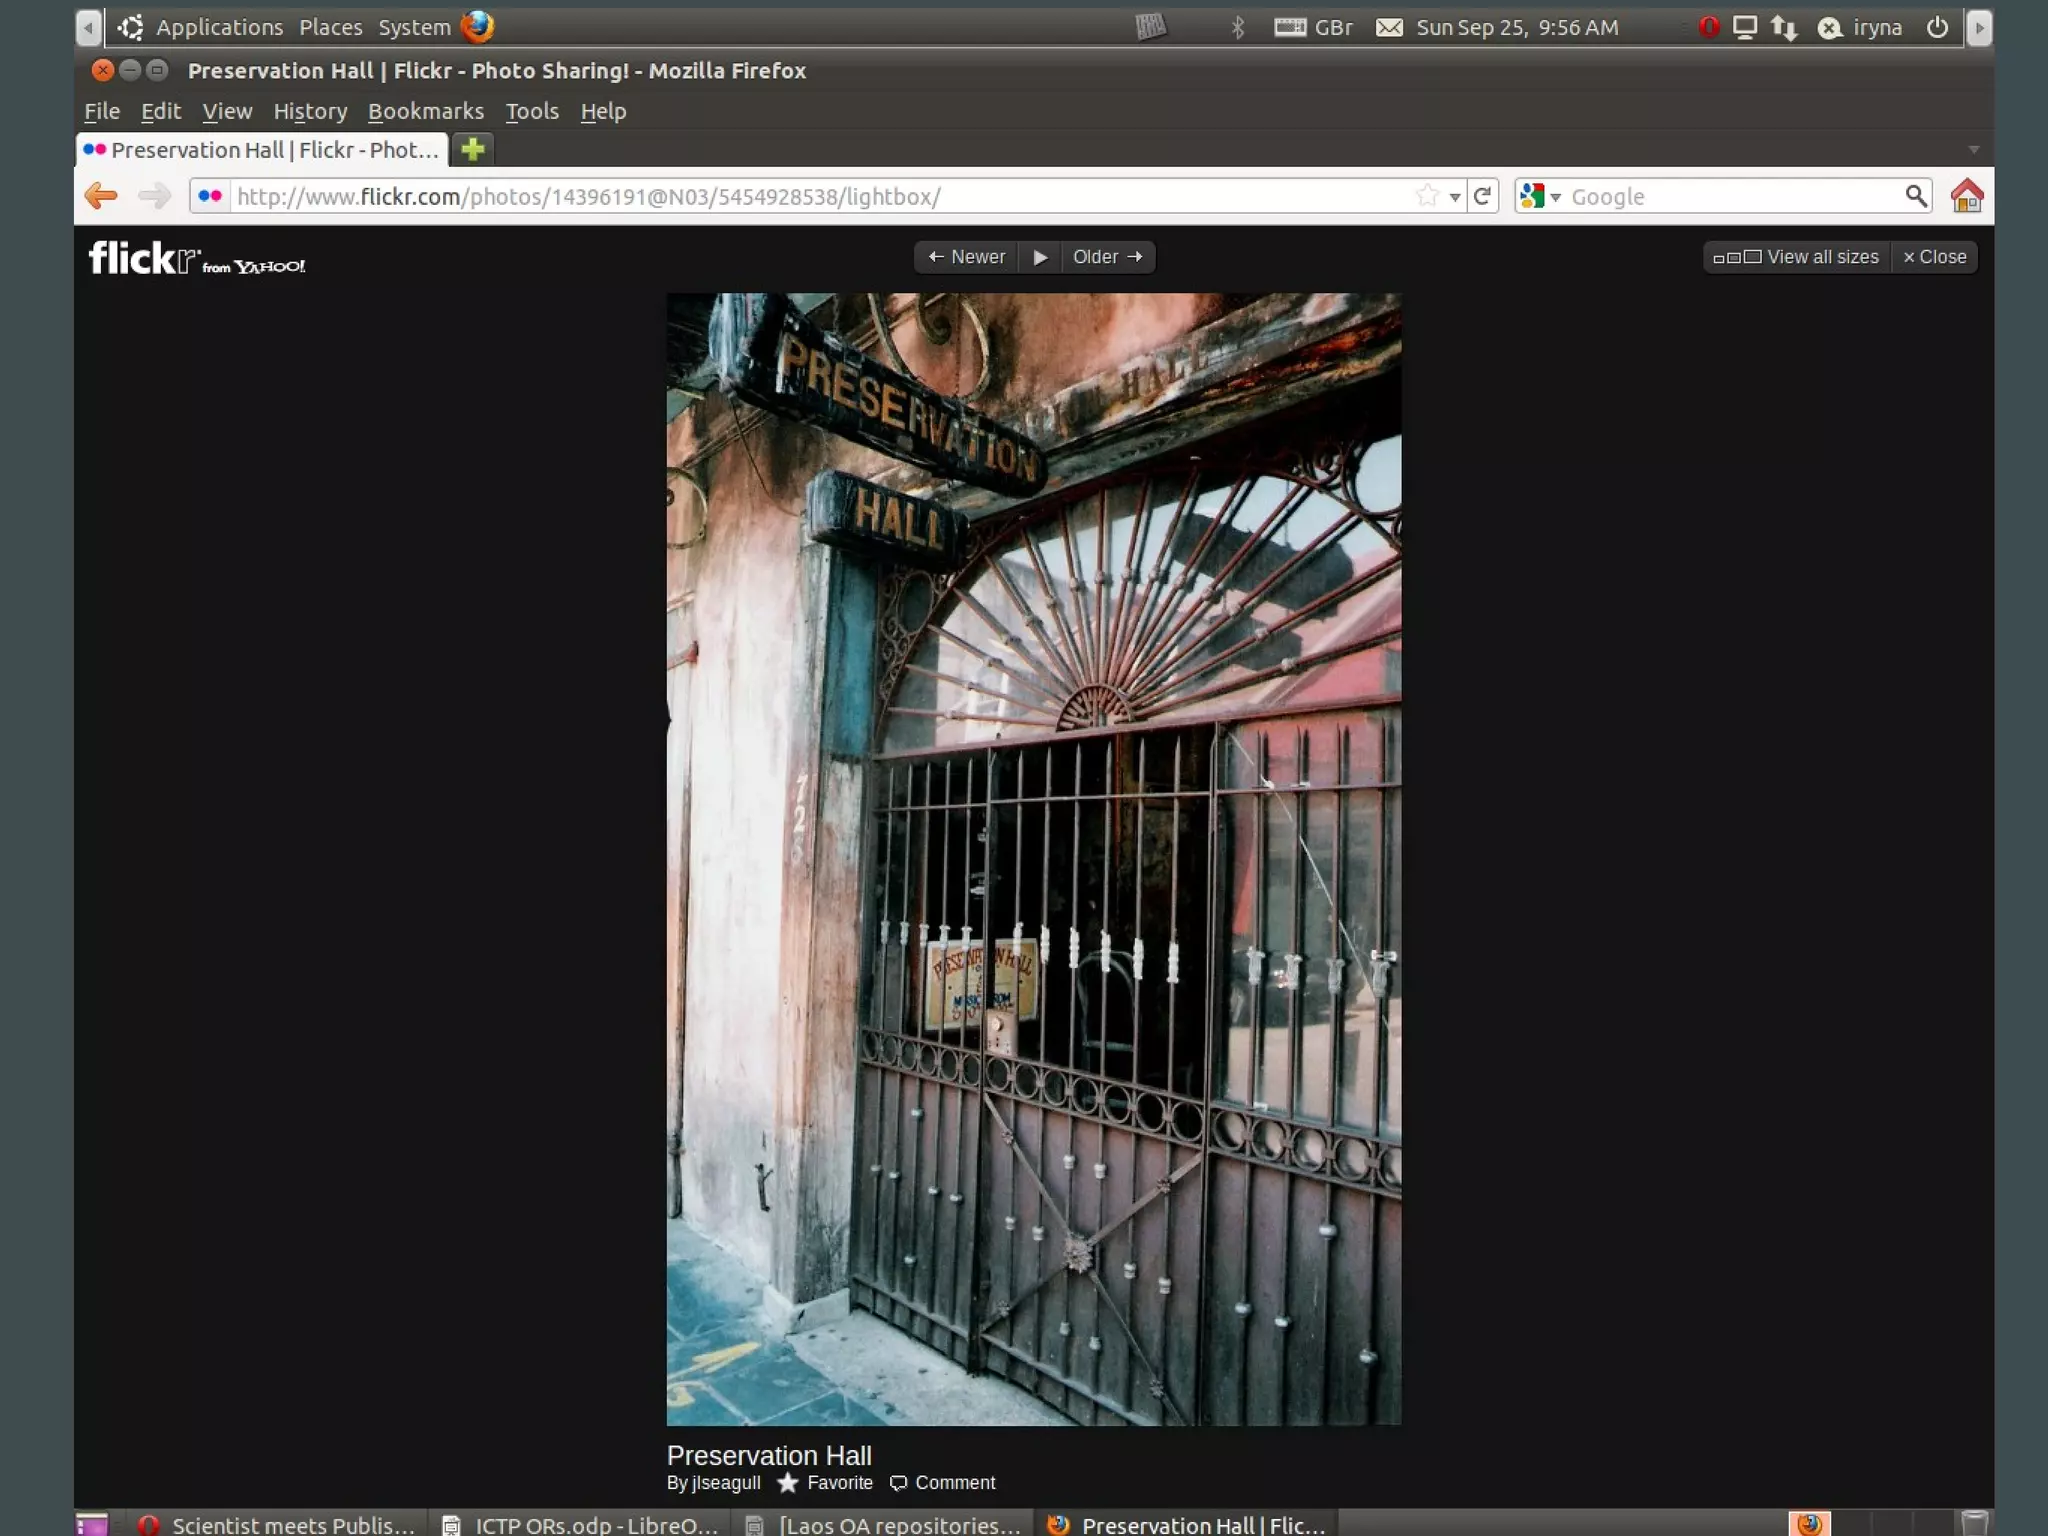Open the History menu

coord(310,111)
